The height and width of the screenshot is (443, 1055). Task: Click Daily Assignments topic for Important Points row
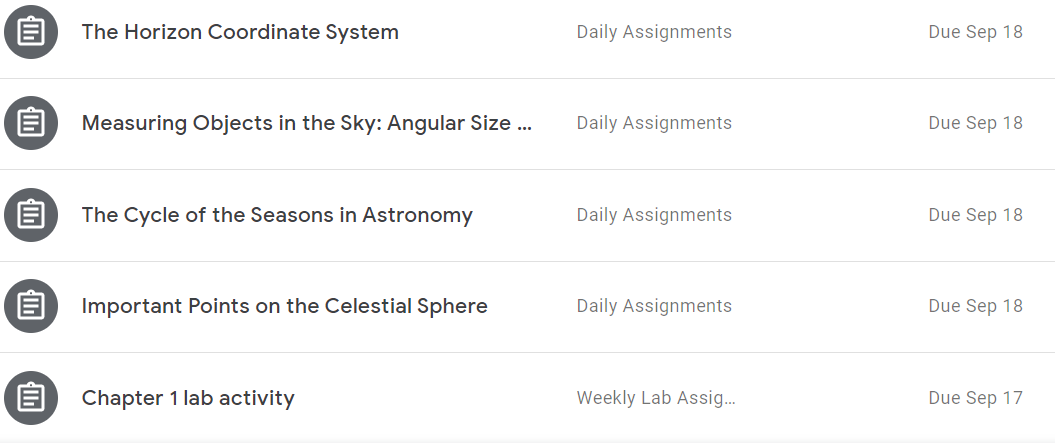tap(654, 306)
